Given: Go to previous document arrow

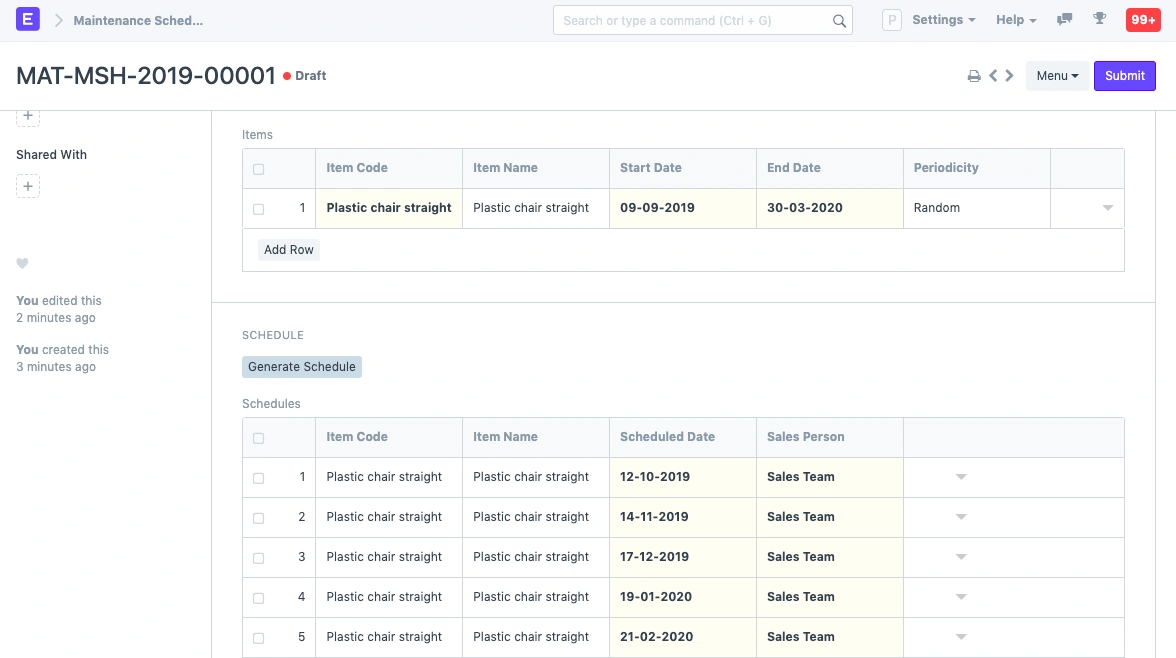Looking at the screenshot, I should 993,76.
